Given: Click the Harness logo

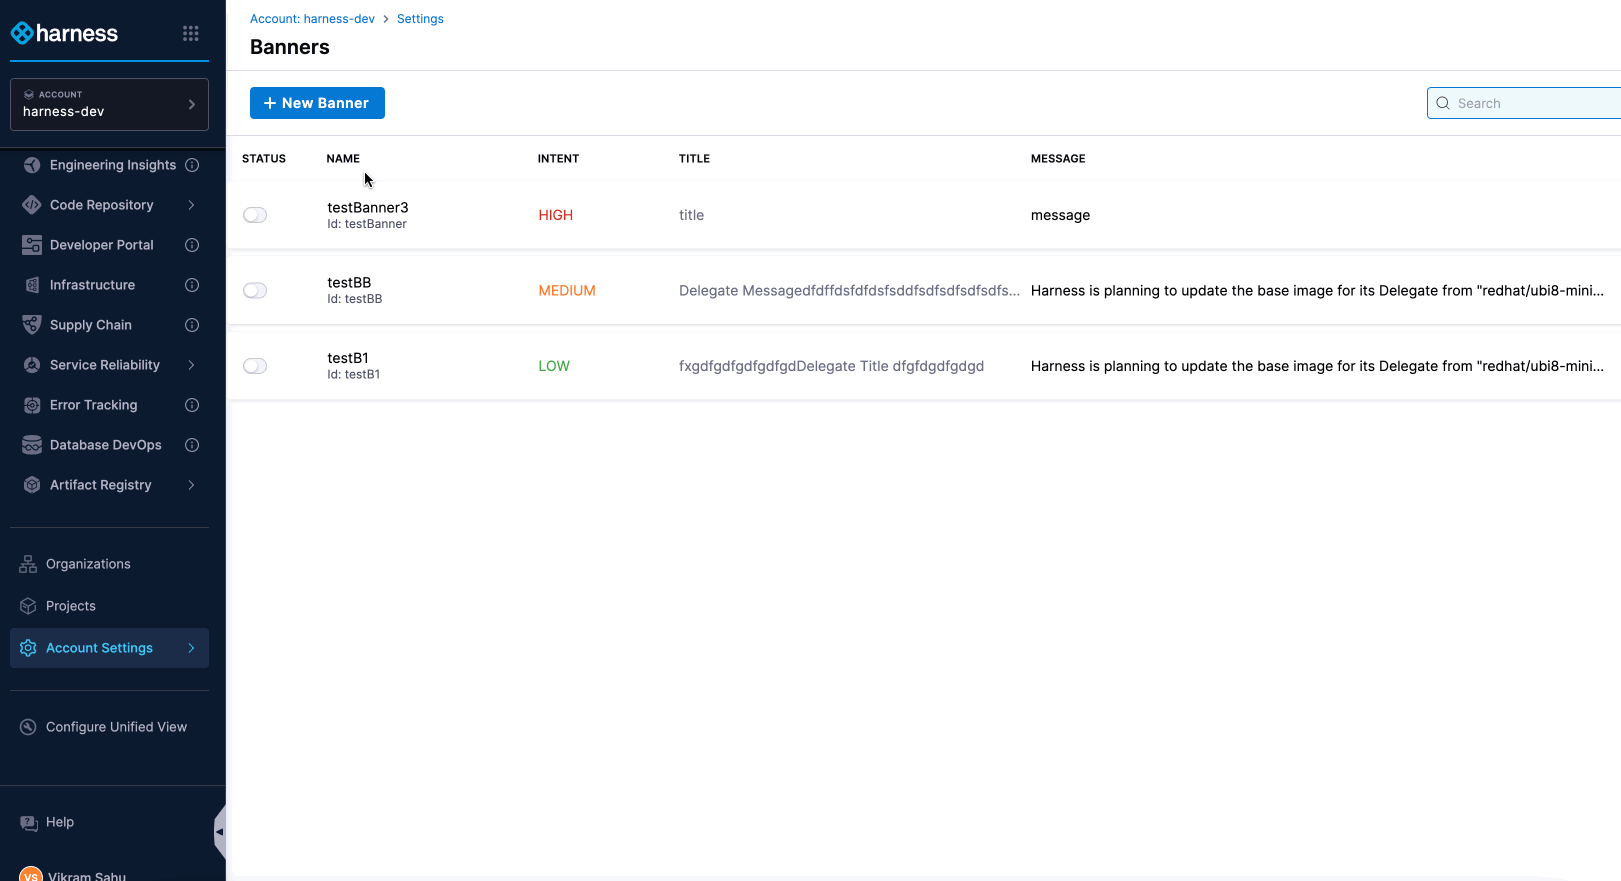Looking at the screenshot, I should (x=65, y=34).
